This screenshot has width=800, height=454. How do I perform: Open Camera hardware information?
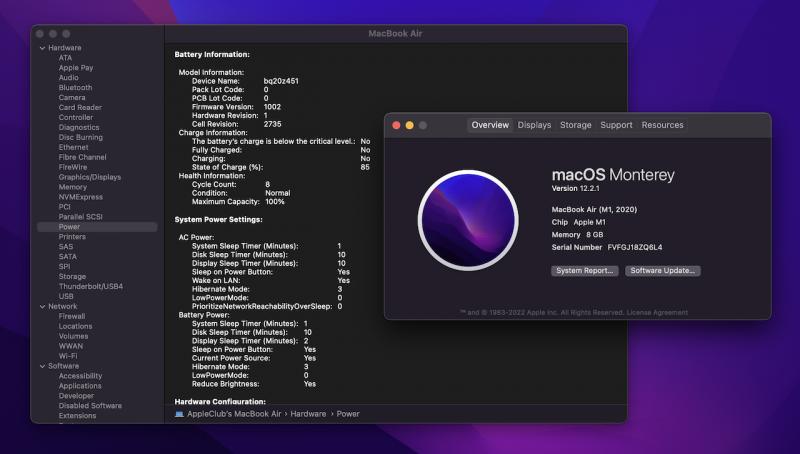[72, 97]
